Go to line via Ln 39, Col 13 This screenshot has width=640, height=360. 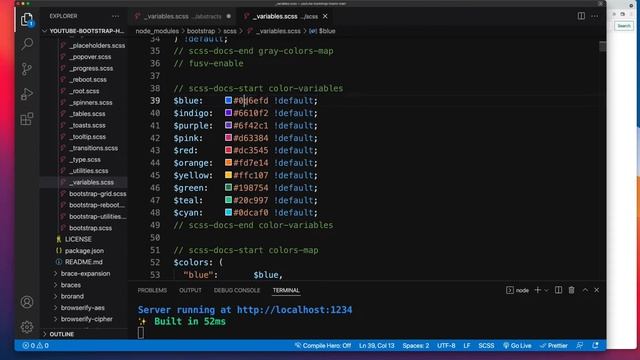pyautogui.click(x=377, y=345)
